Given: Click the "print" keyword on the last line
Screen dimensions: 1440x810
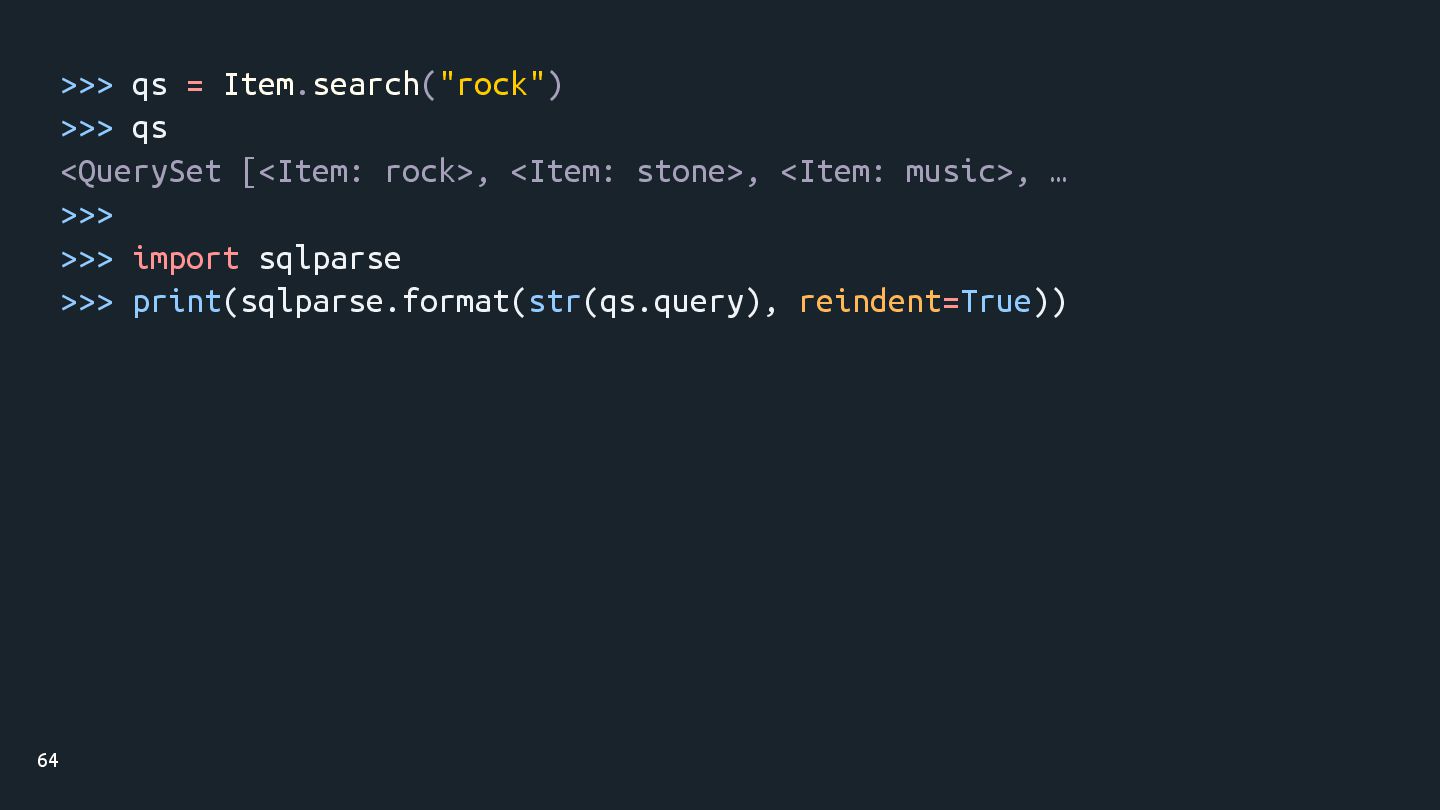Looking at the screenshot, I should (177, 302).
